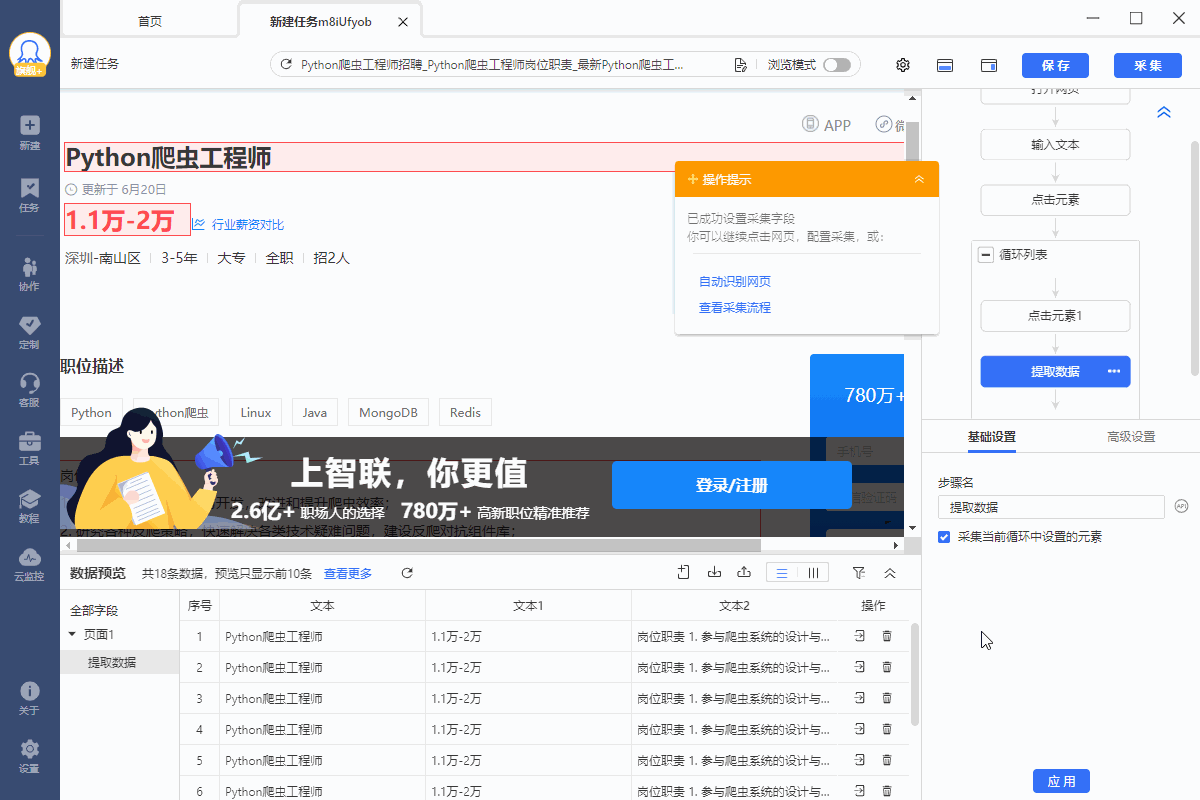Collapse the 循环列表 loop with the minus box
This screenshot has height=800, width=1200.
tap(986, 255)
